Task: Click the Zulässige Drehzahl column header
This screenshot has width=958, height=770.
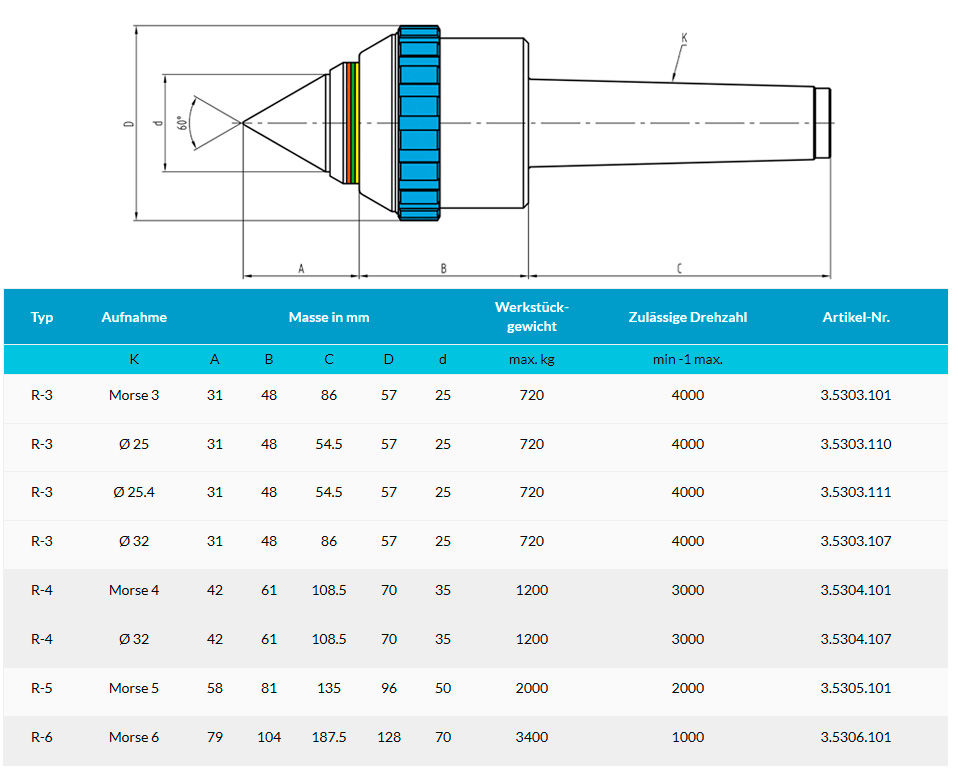Action: pyautogui.click(x=687, y=317)
